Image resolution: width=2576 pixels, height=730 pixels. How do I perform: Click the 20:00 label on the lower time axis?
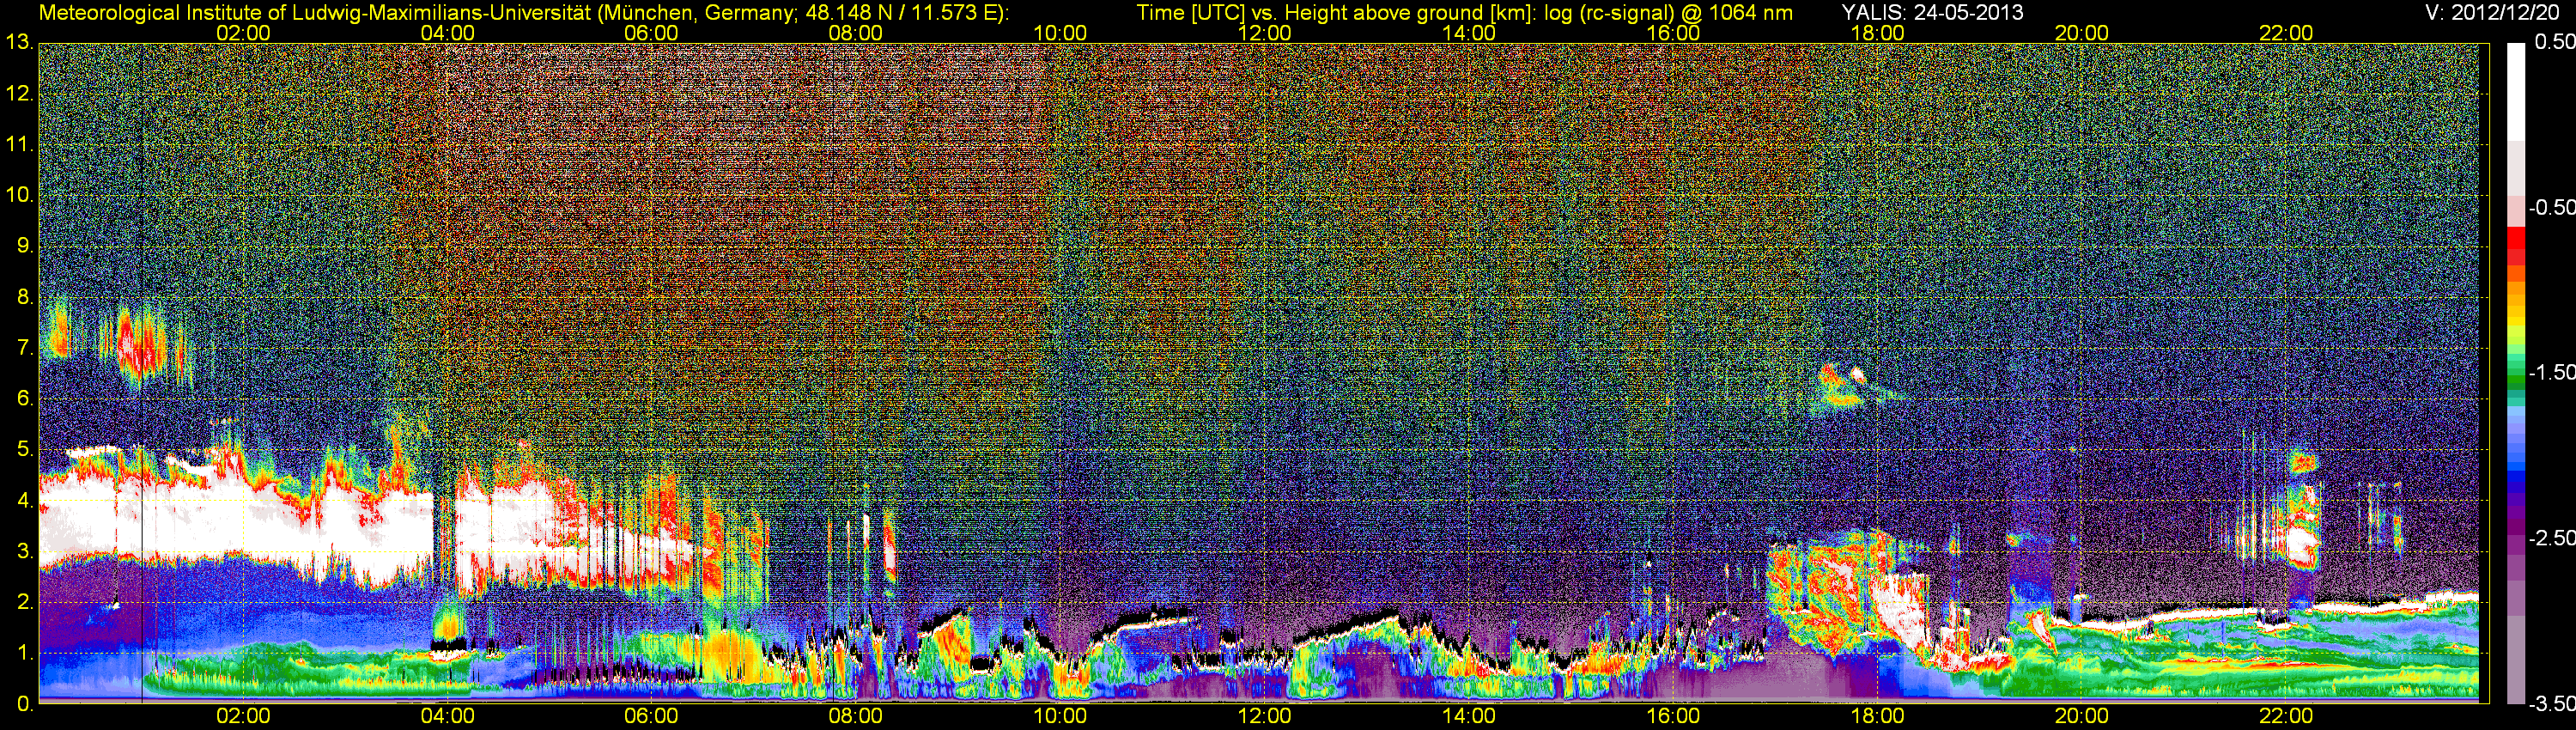(x=2082, y=716)
